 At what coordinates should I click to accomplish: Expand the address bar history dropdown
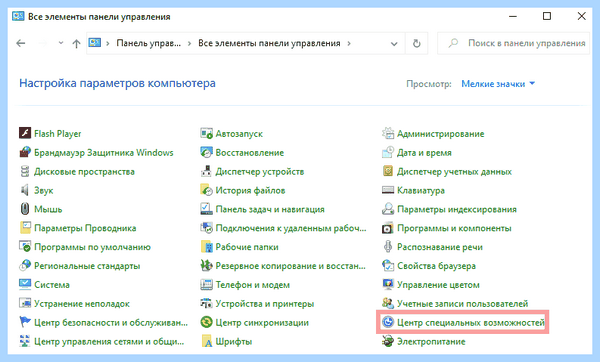[x=394, y=44]
